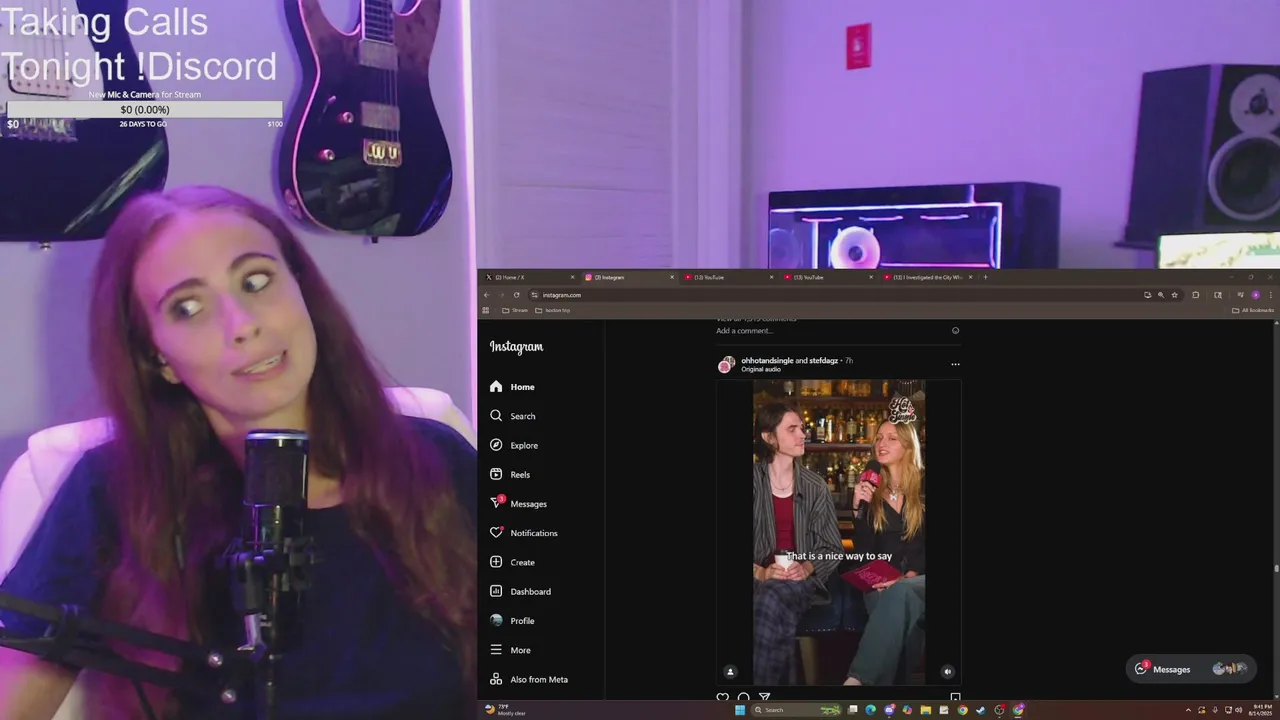Open the ohhotandsingle profile link
Screen dimensions: 1280x720
[767, 360]
